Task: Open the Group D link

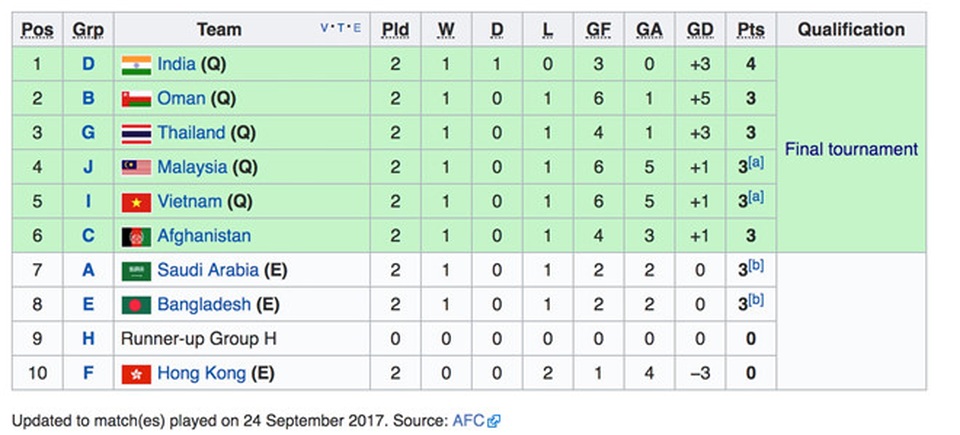Action: pos(88,64)
